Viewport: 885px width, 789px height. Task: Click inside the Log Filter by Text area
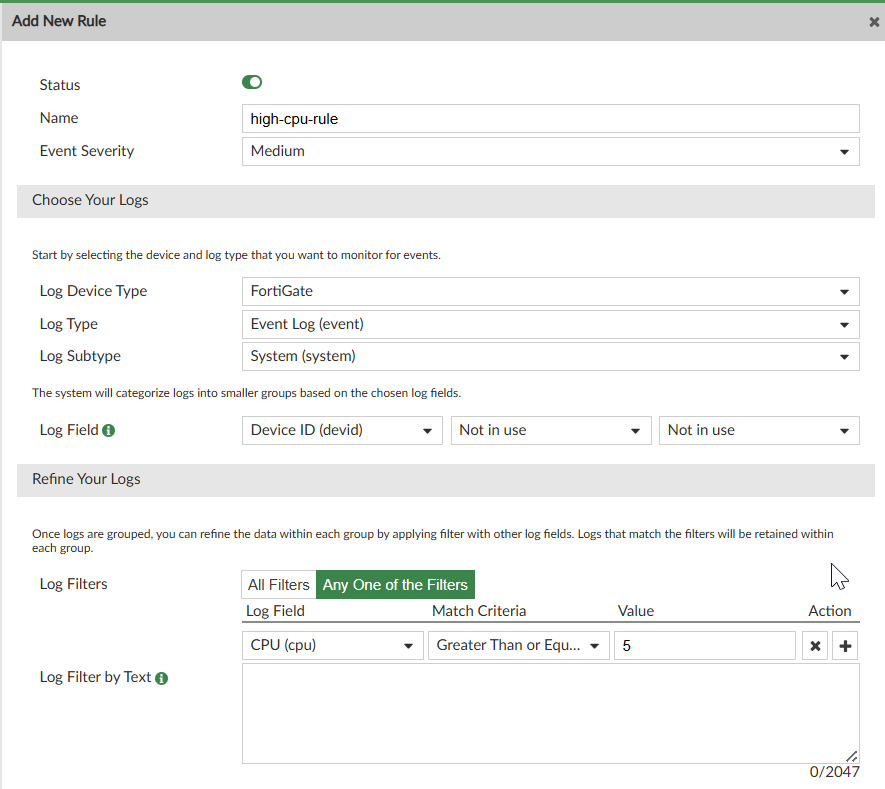(x=550, y=713)
